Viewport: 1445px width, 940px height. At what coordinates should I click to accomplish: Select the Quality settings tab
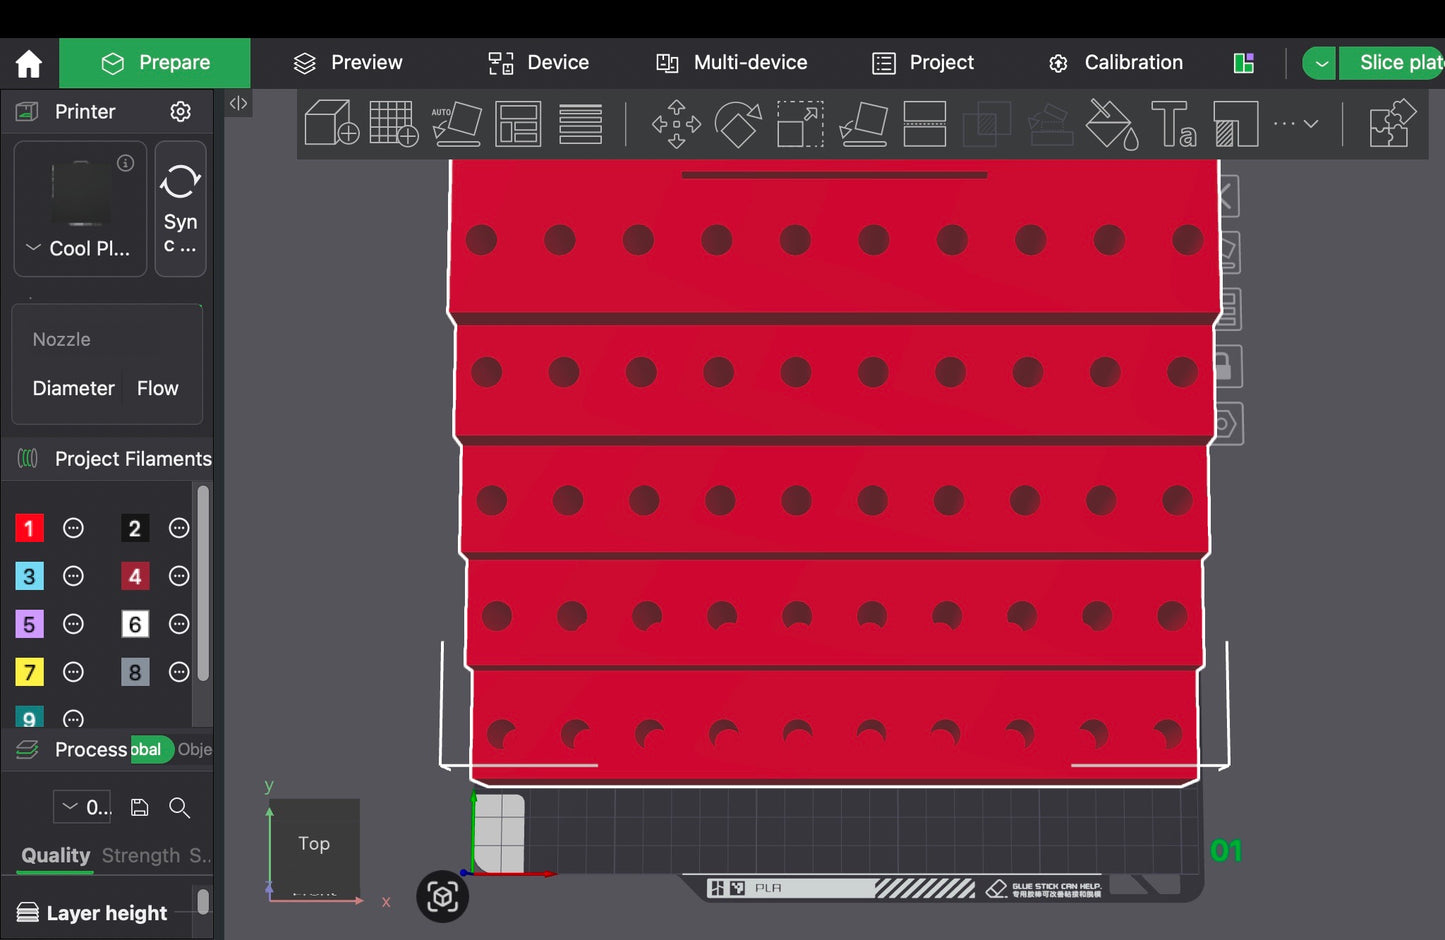56,855
